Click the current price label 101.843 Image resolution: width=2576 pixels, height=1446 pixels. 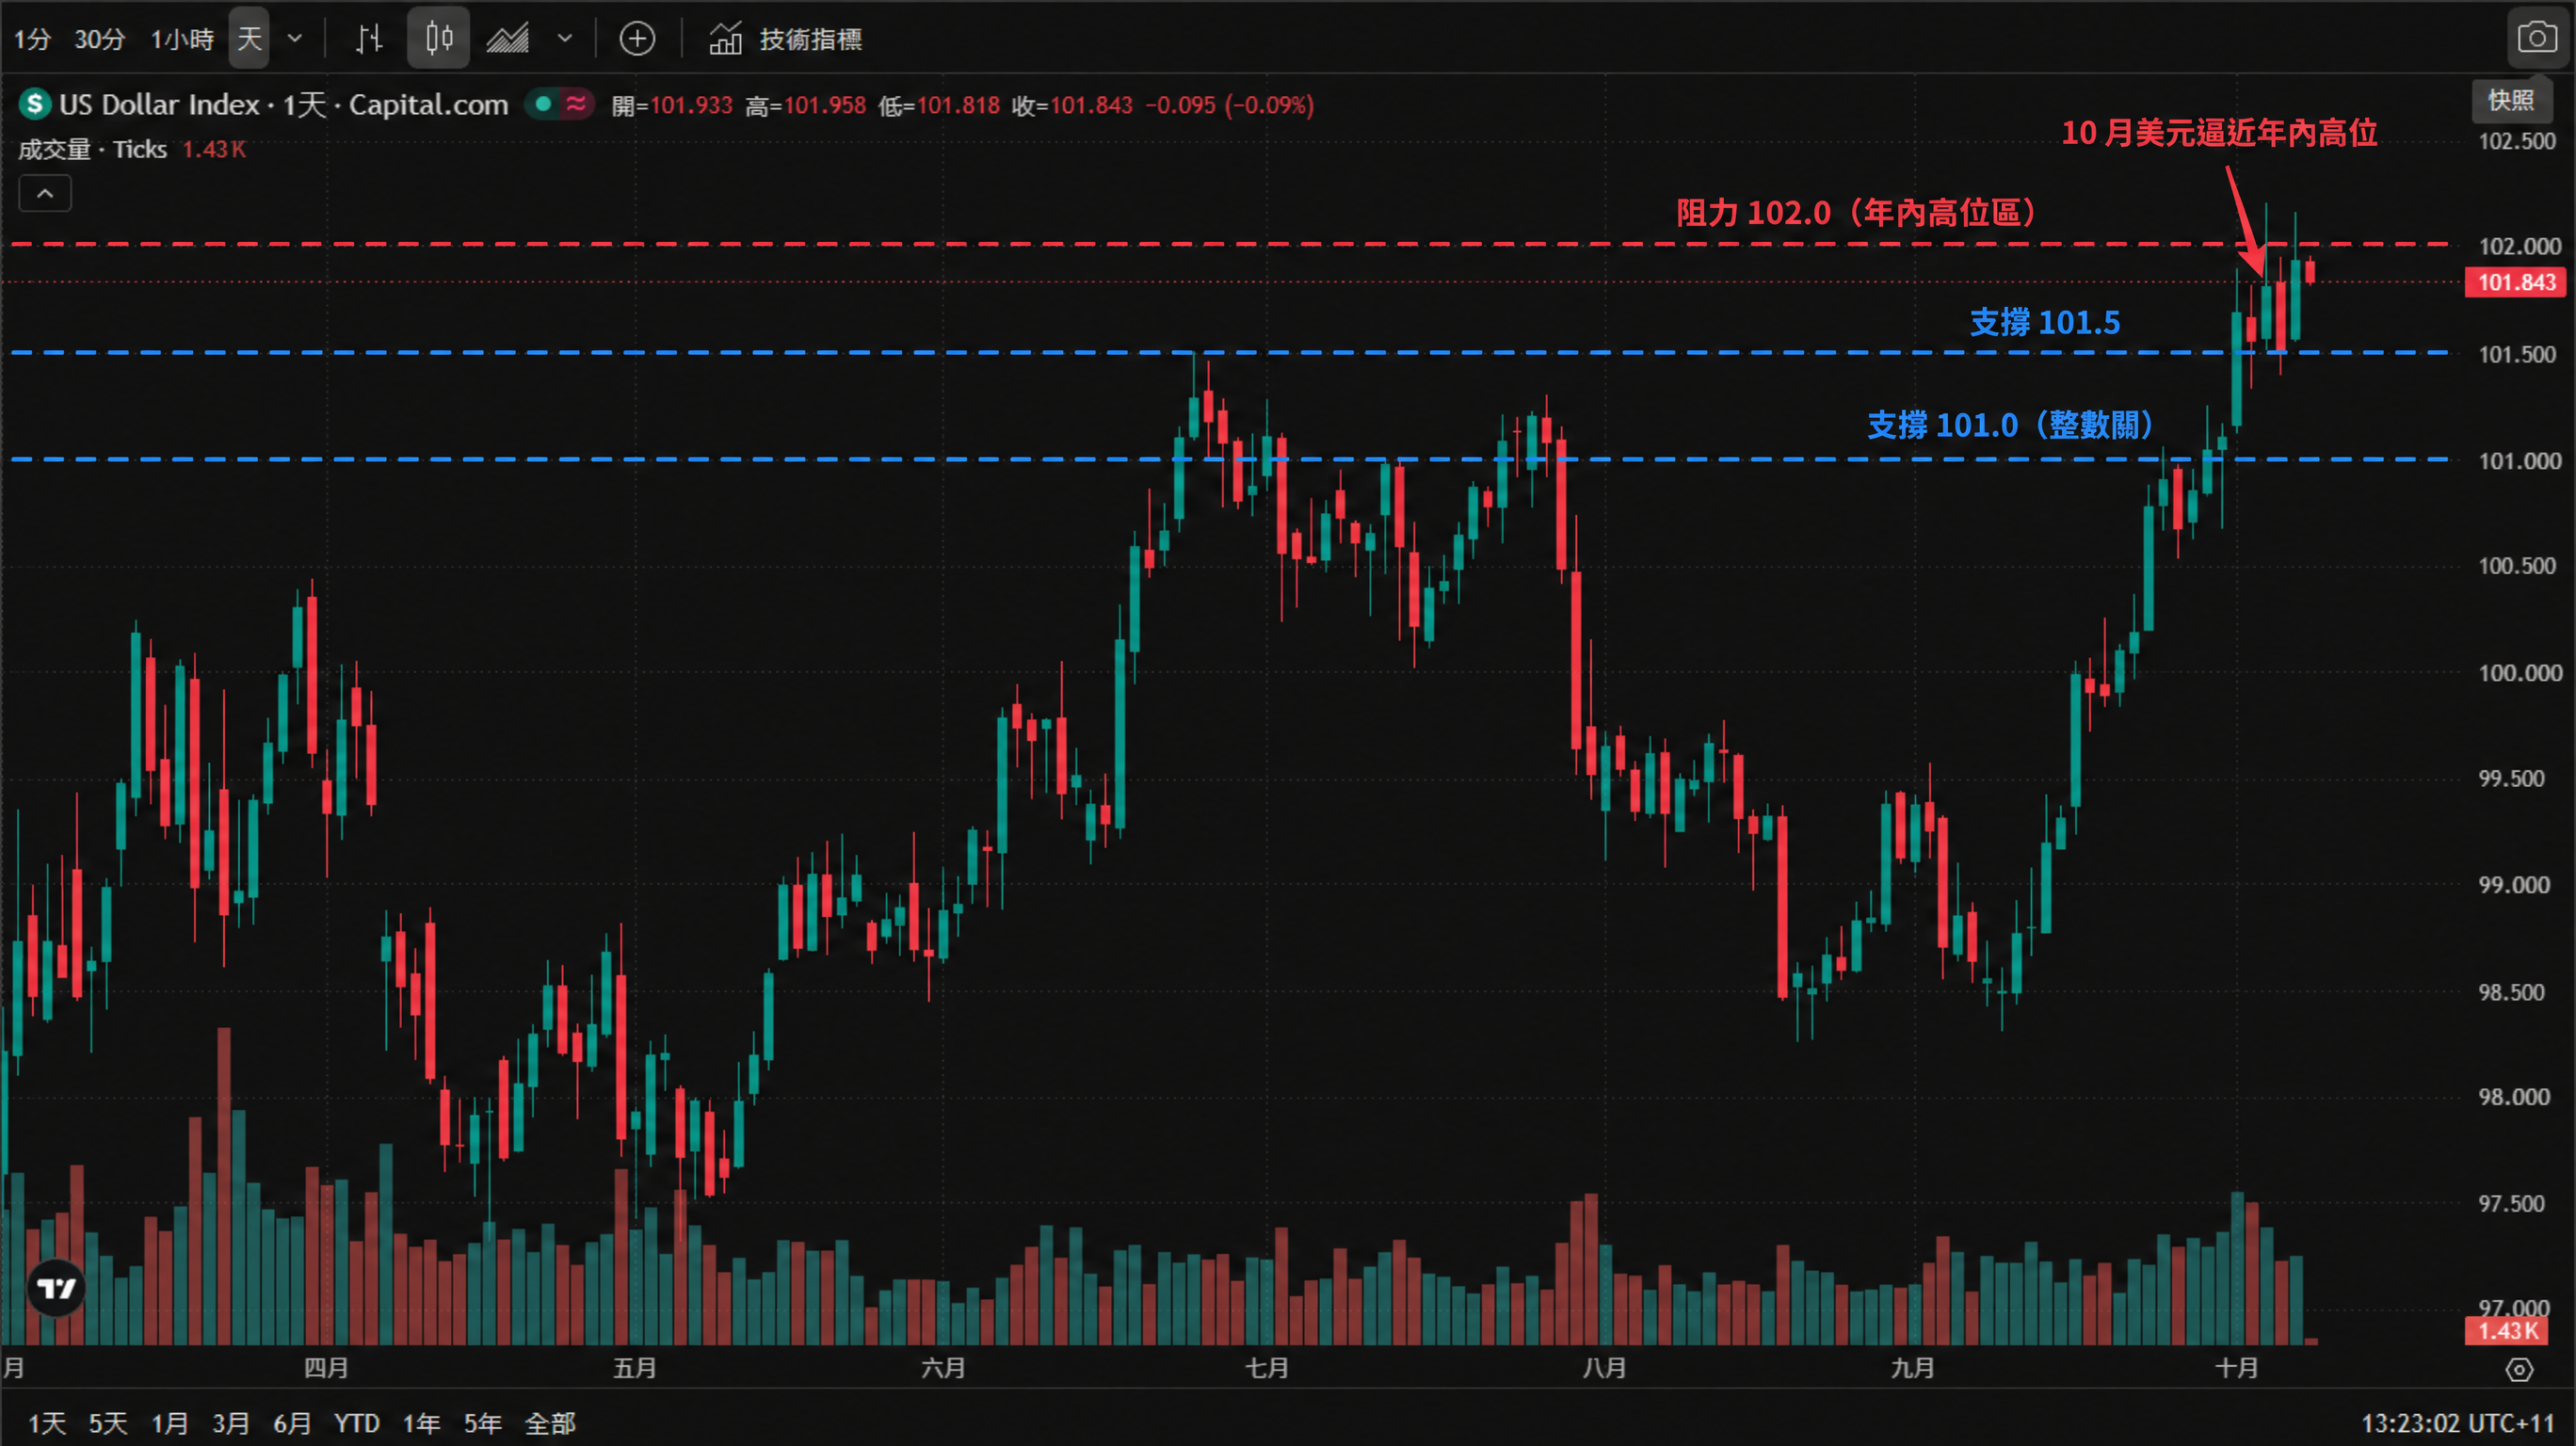pyautogui.click(x=2516, y=282)
